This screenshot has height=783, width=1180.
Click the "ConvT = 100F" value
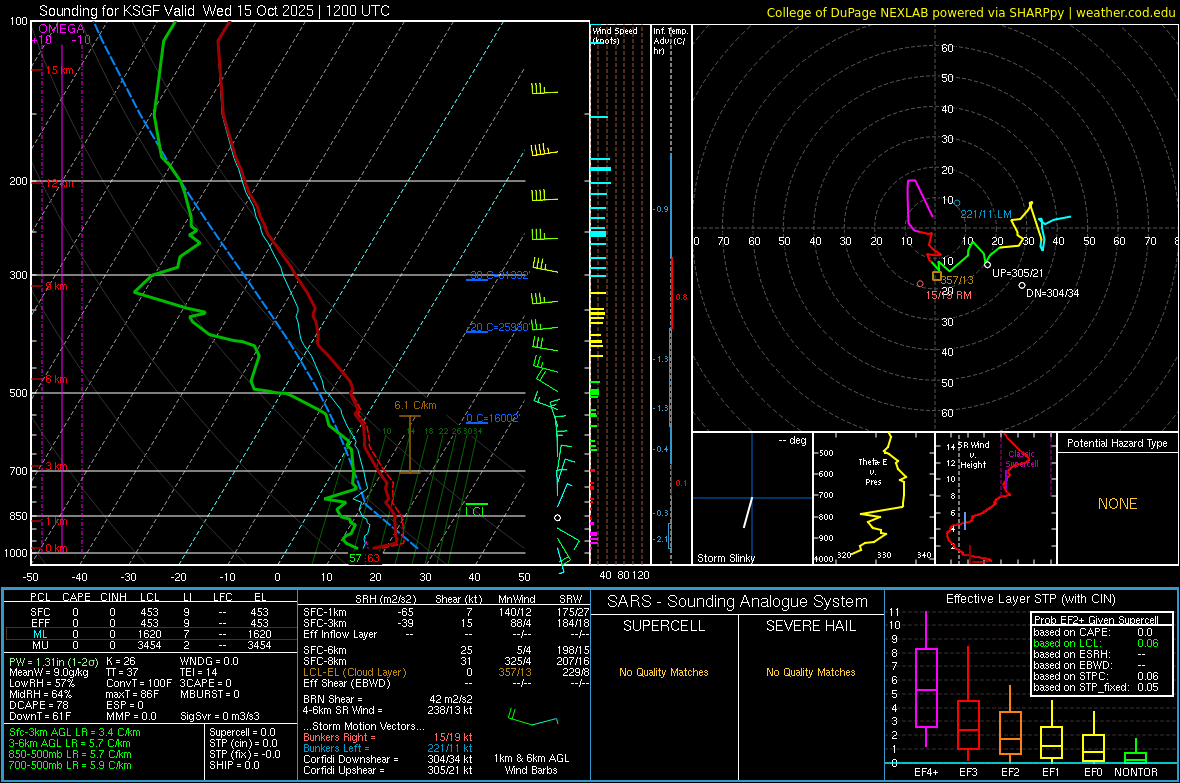click(138, 684)
